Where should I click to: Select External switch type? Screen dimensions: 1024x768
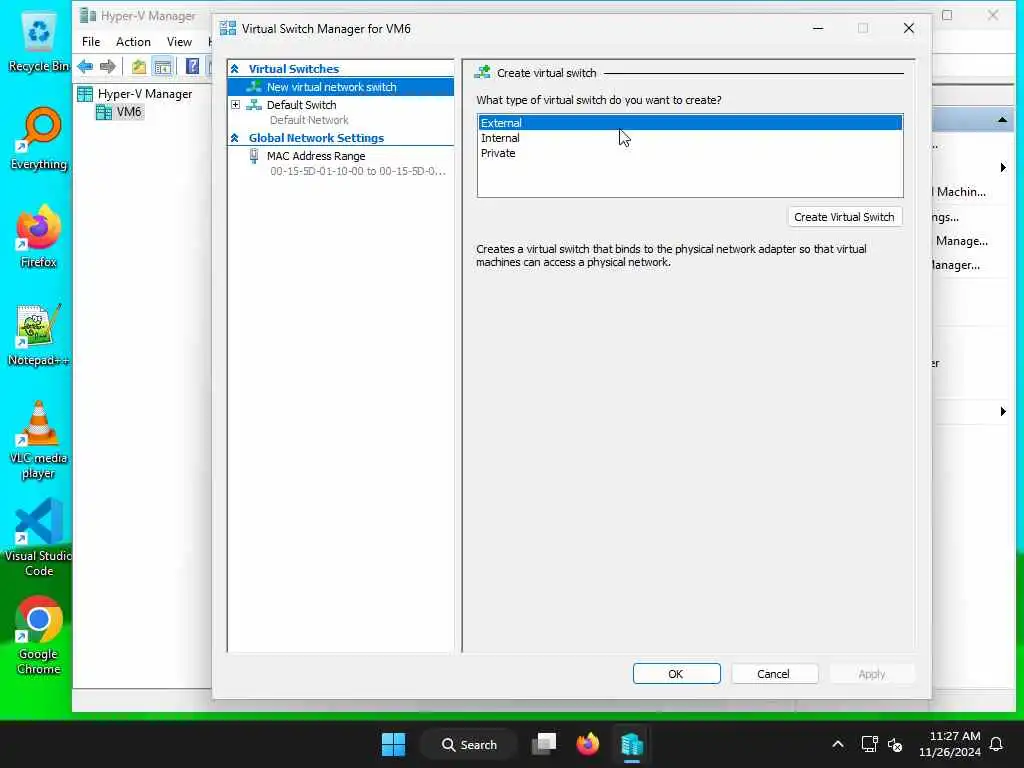tap(690, 123)
